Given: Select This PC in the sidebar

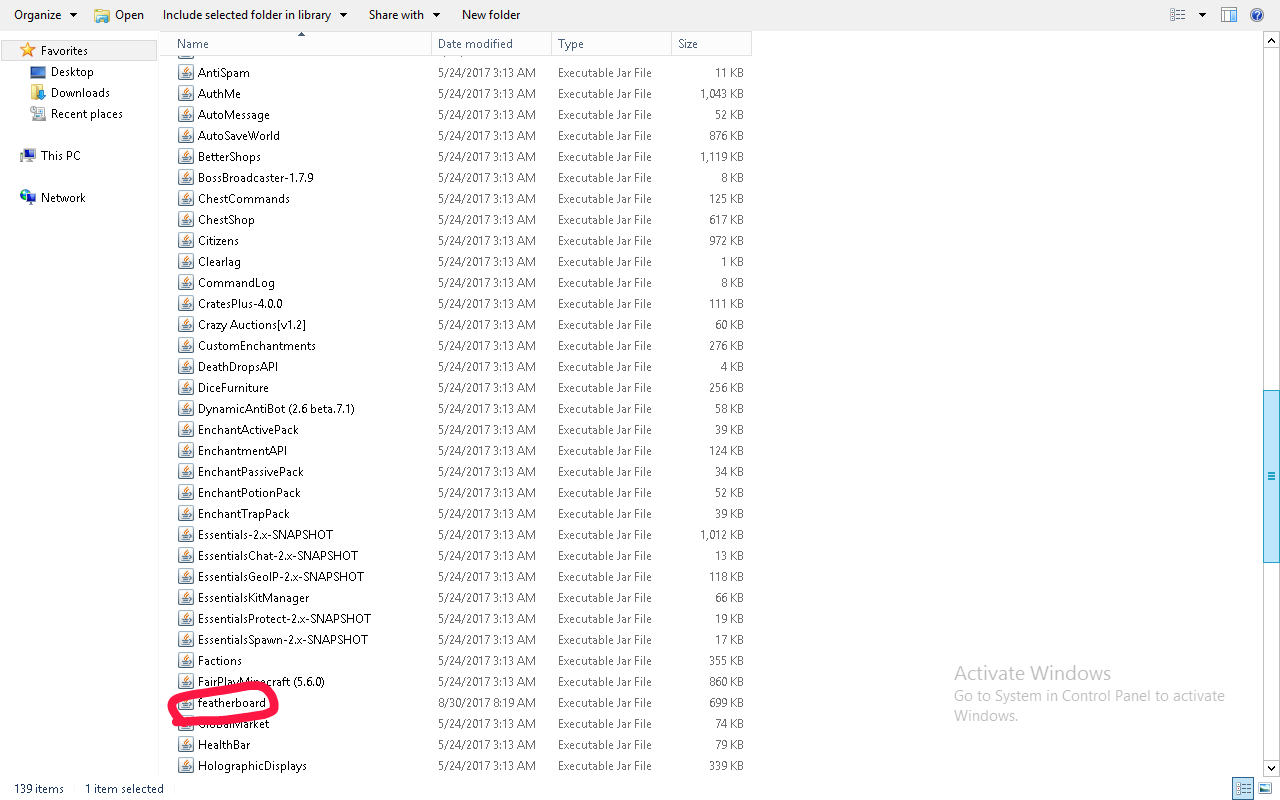Looking at the screenshot, I should click(60, 156).
